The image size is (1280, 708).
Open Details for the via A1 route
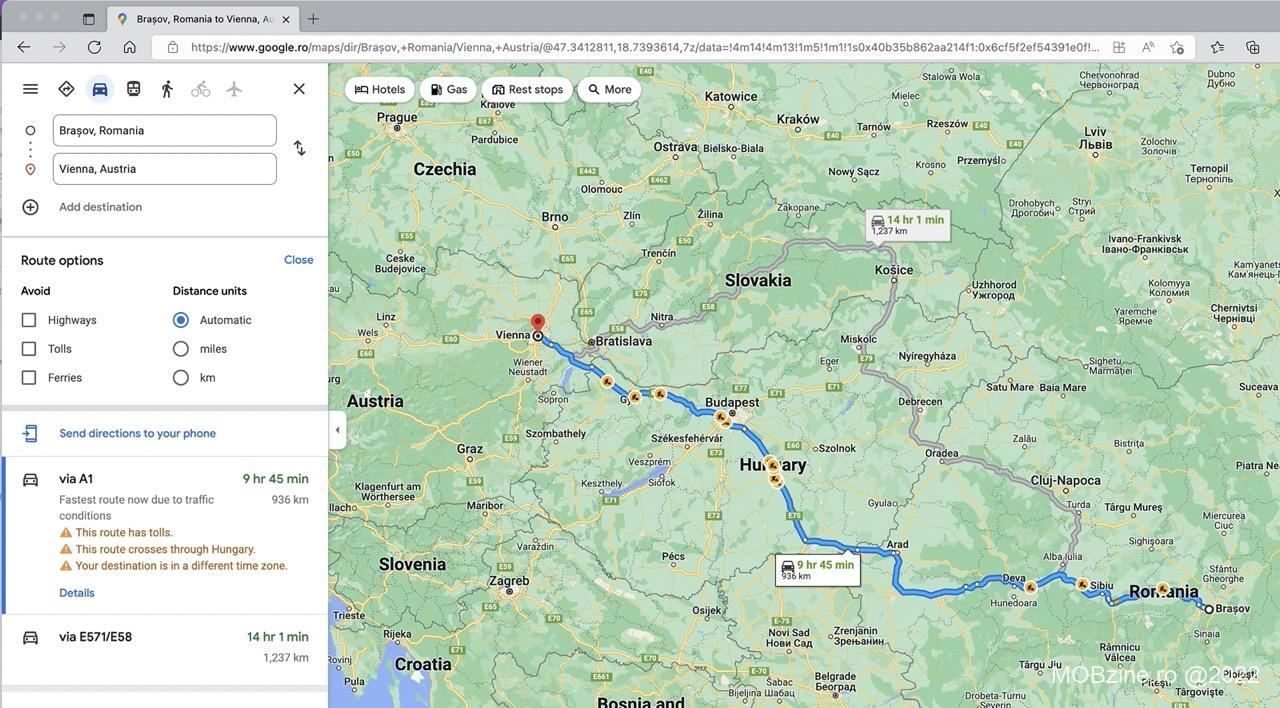(76, 592)
